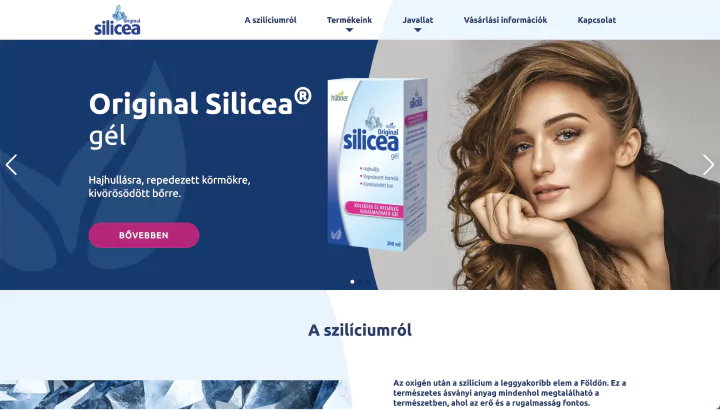Image resolution: width=720 pixels, height=410 pixels.
Task: Click the Silicea gél product box image
Action: 377,164
